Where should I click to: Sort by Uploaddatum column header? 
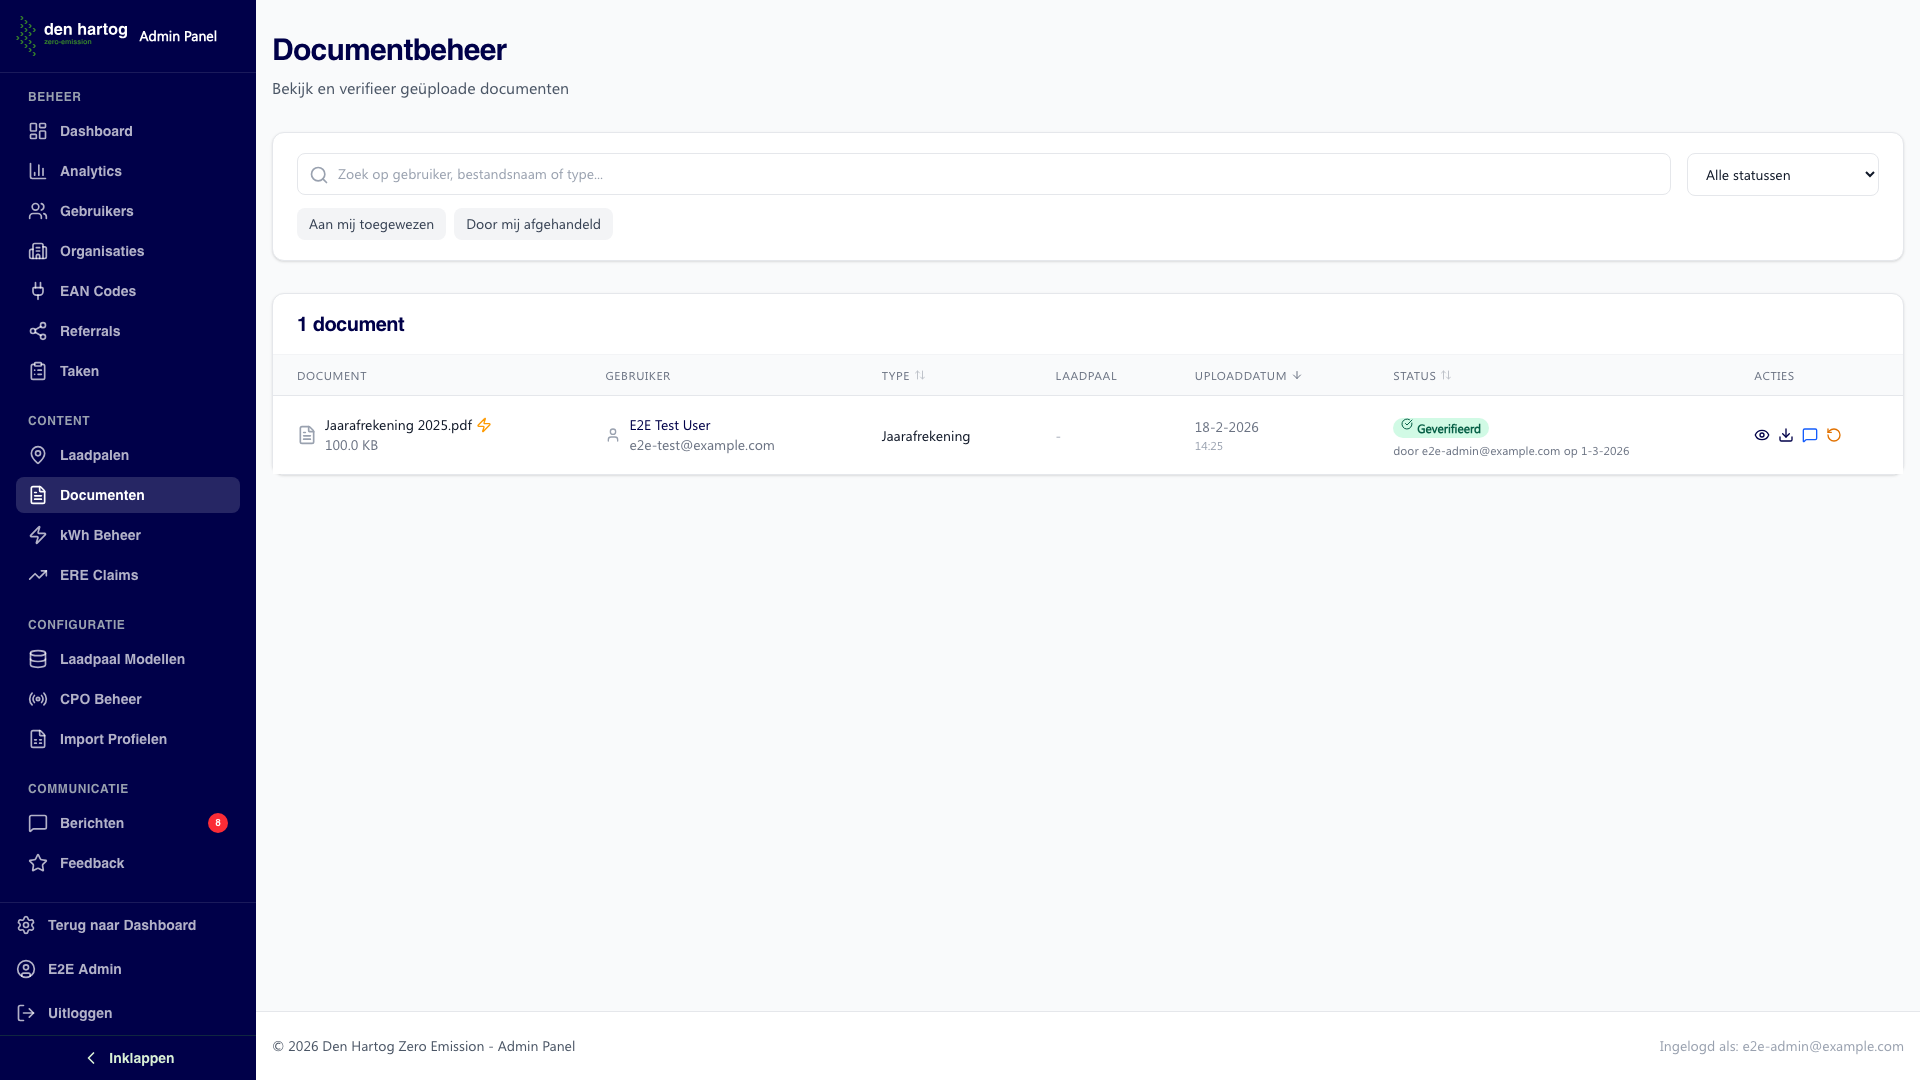1247,376
